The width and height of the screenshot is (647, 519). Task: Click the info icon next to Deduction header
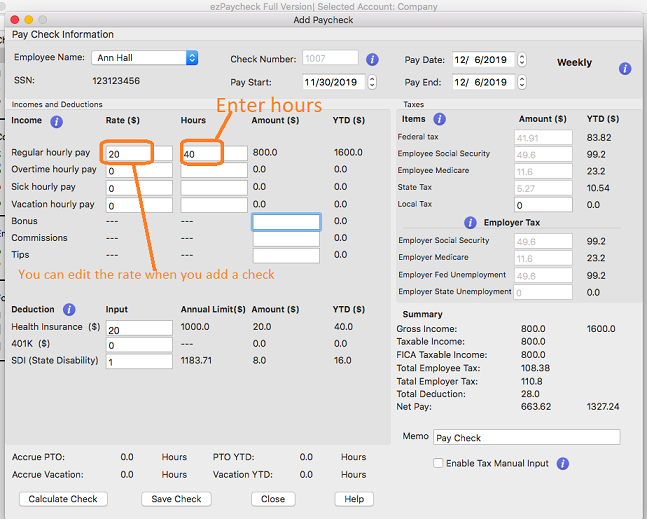(x=70, y=309)
